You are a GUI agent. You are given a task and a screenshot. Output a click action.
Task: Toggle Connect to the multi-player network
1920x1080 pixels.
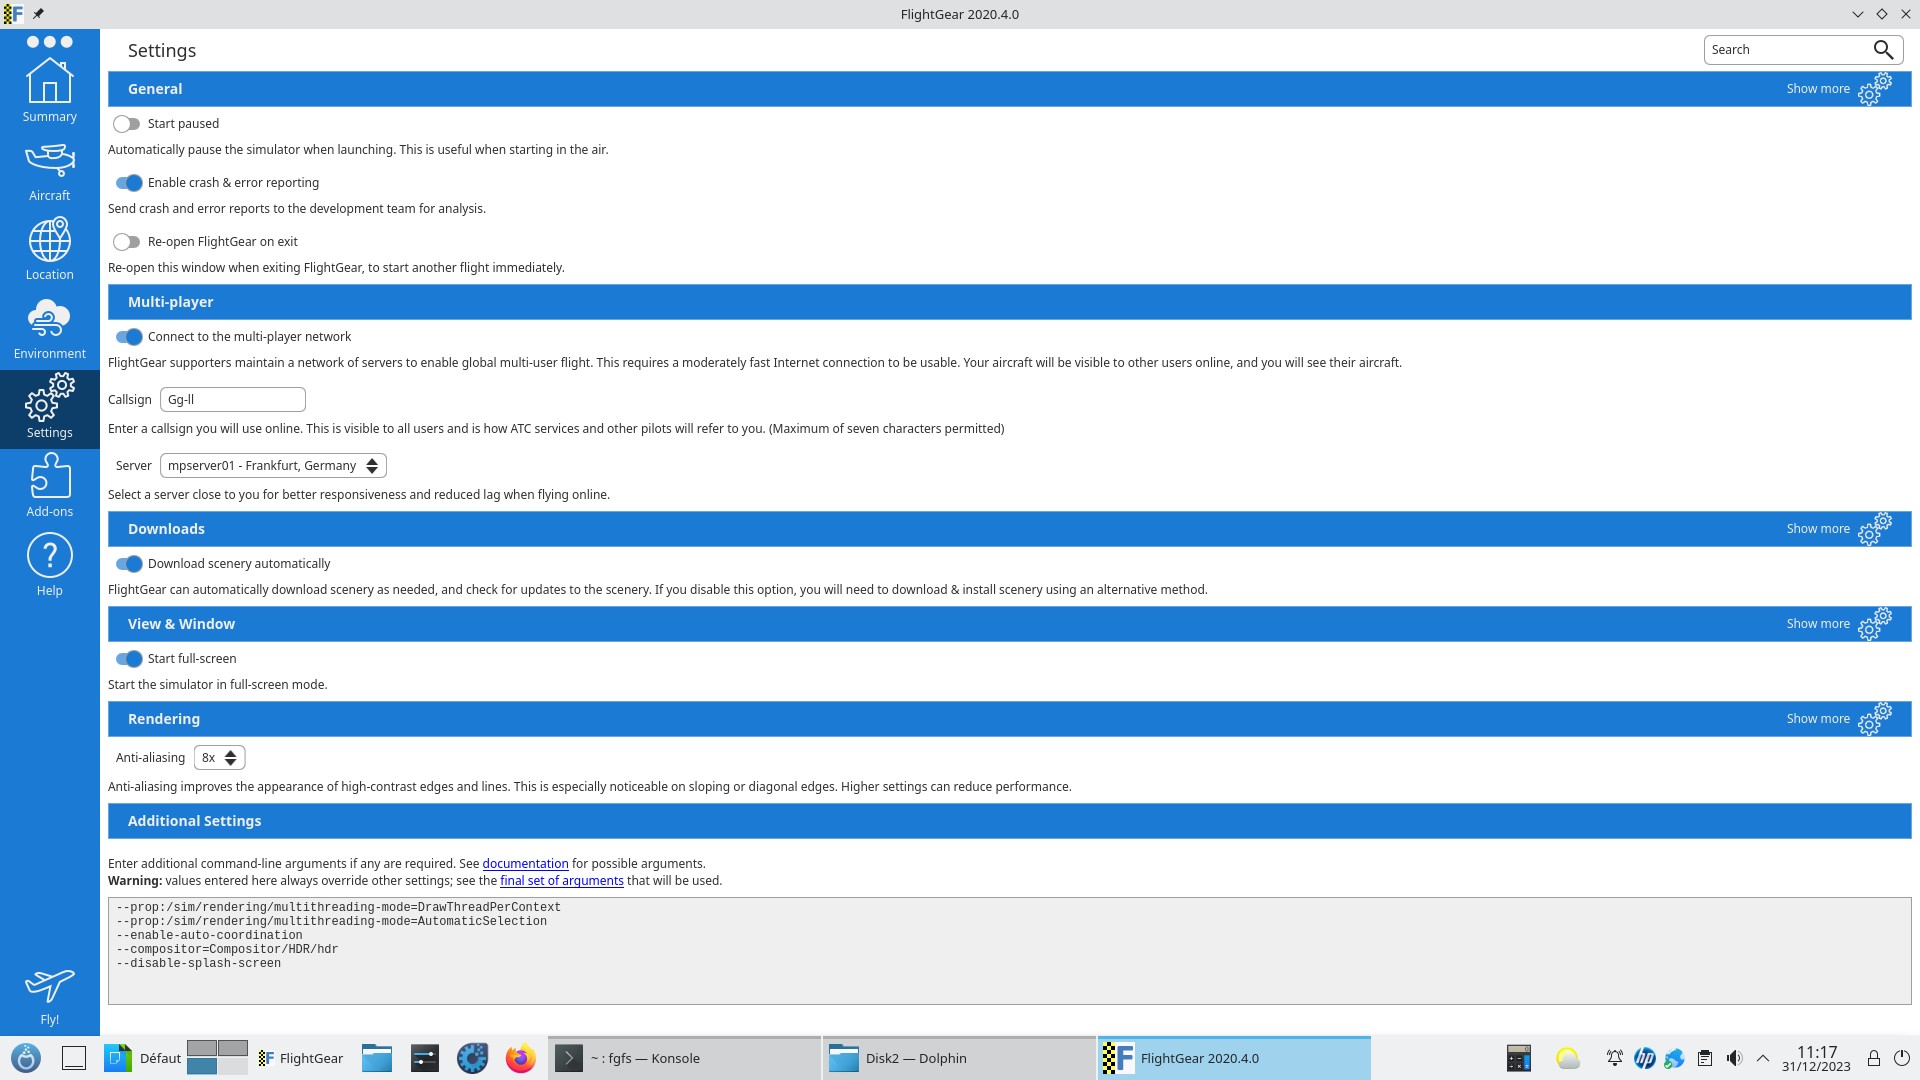(x=129, y=337)
